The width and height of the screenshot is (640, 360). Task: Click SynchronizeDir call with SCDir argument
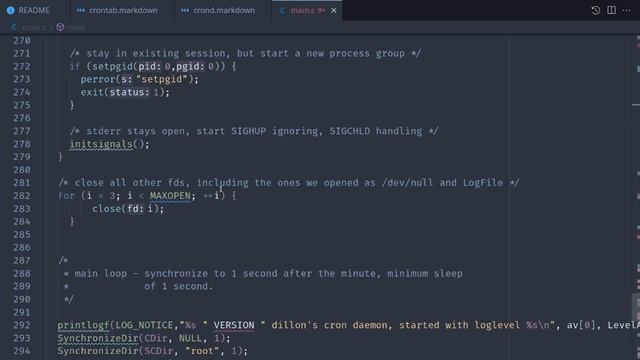(x=98, y=351)
